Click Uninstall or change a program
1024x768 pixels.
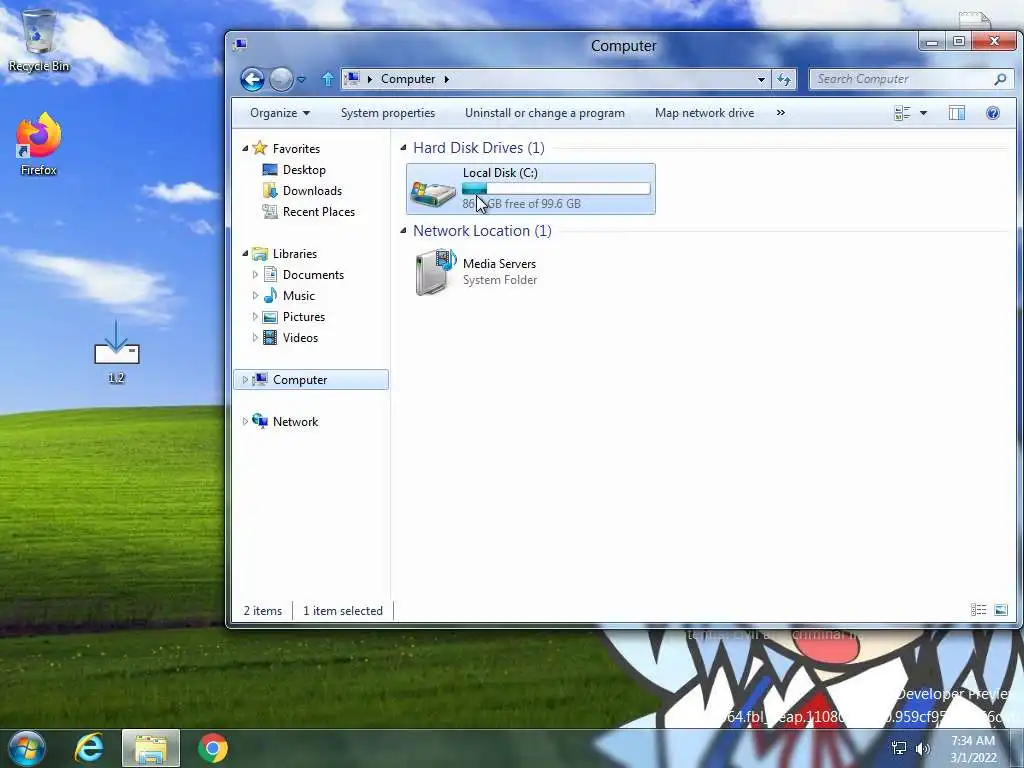point(545,113)
